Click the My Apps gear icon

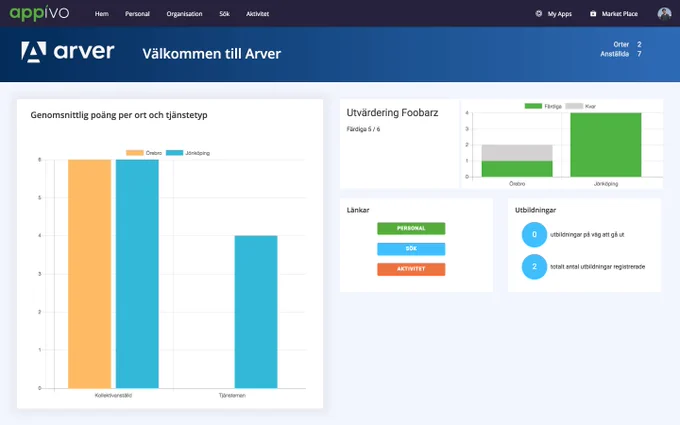(x=539, y=13)
